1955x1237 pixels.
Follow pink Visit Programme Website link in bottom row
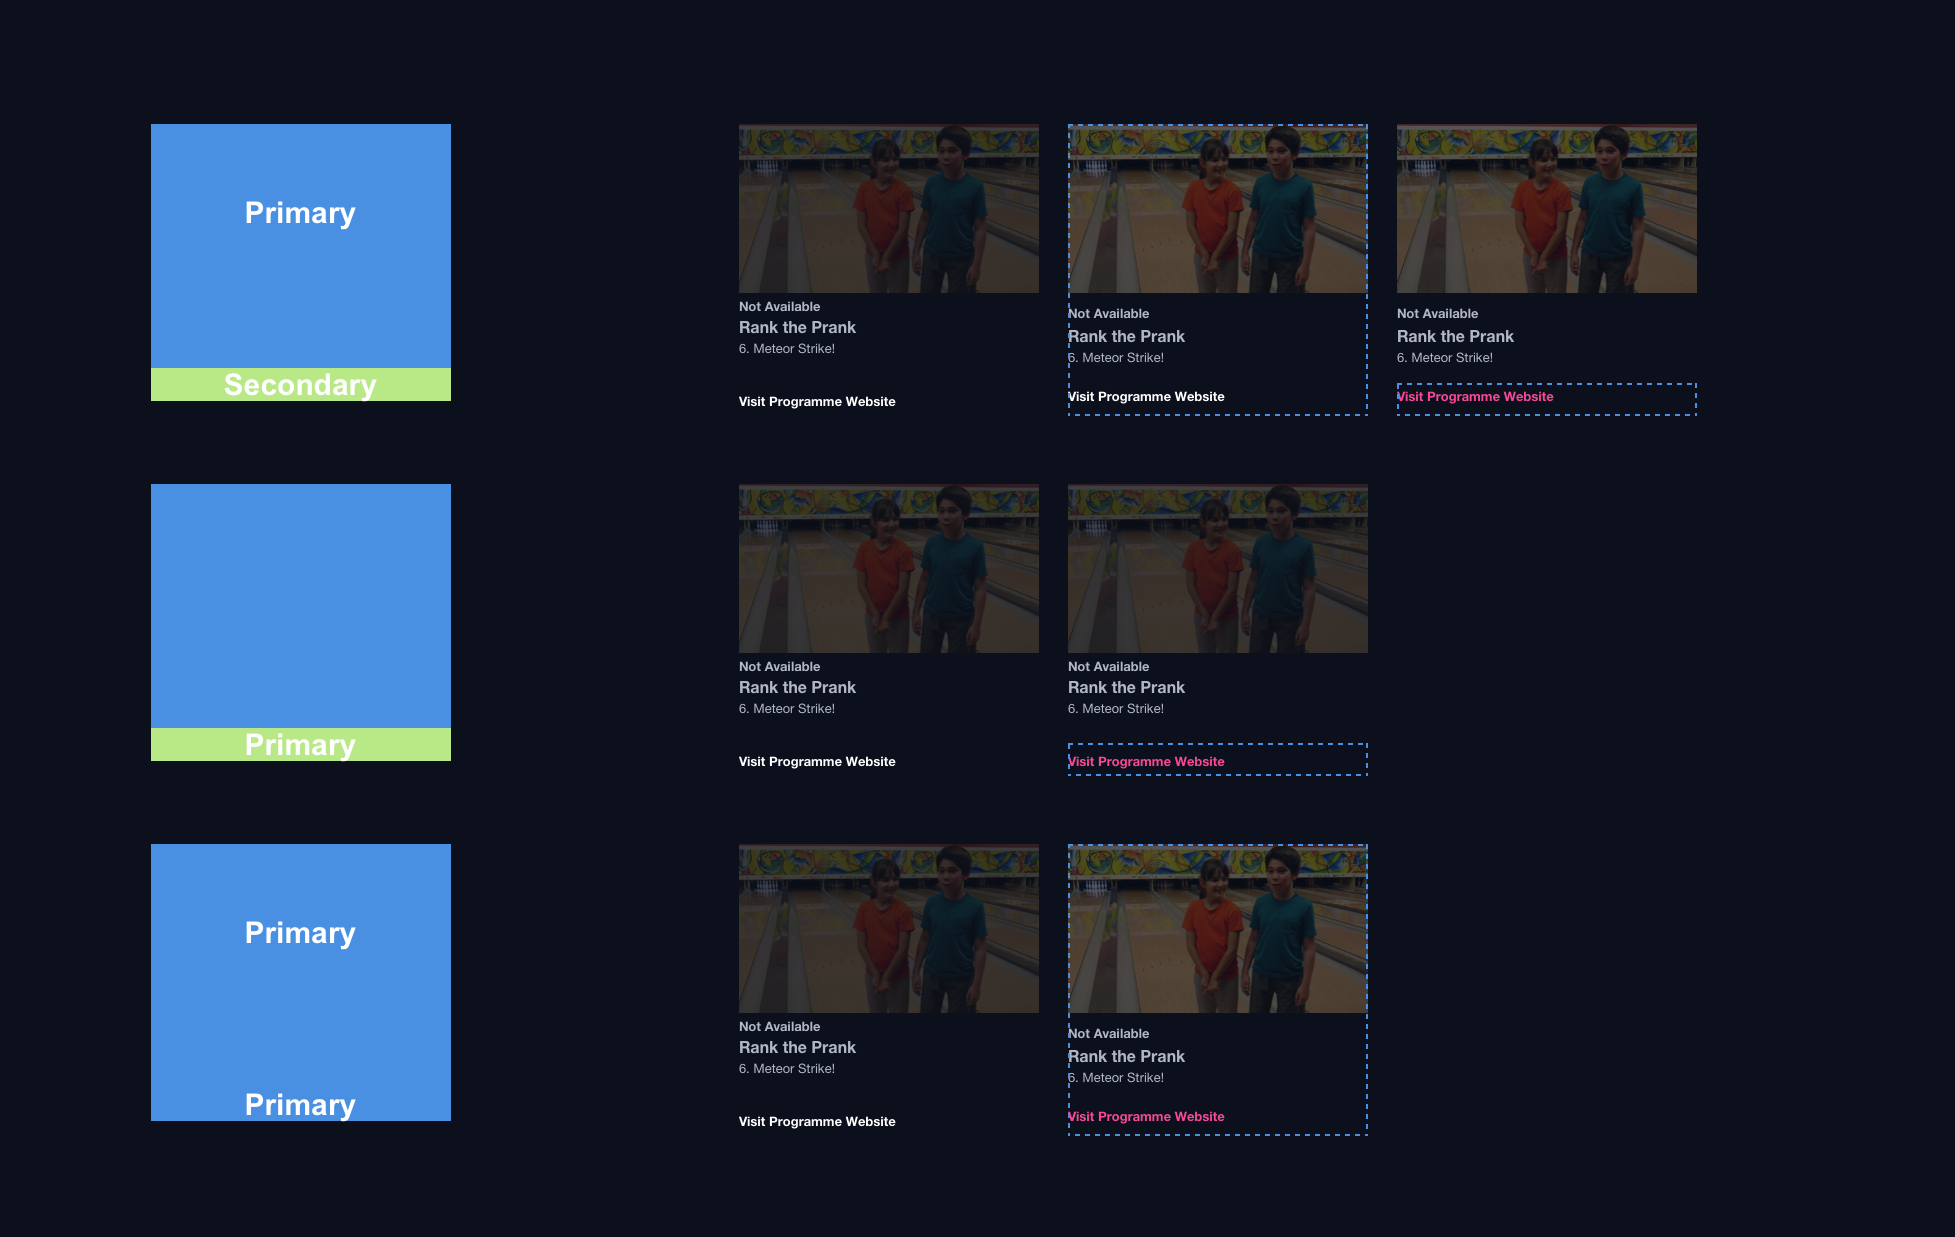[1146, 1117]
